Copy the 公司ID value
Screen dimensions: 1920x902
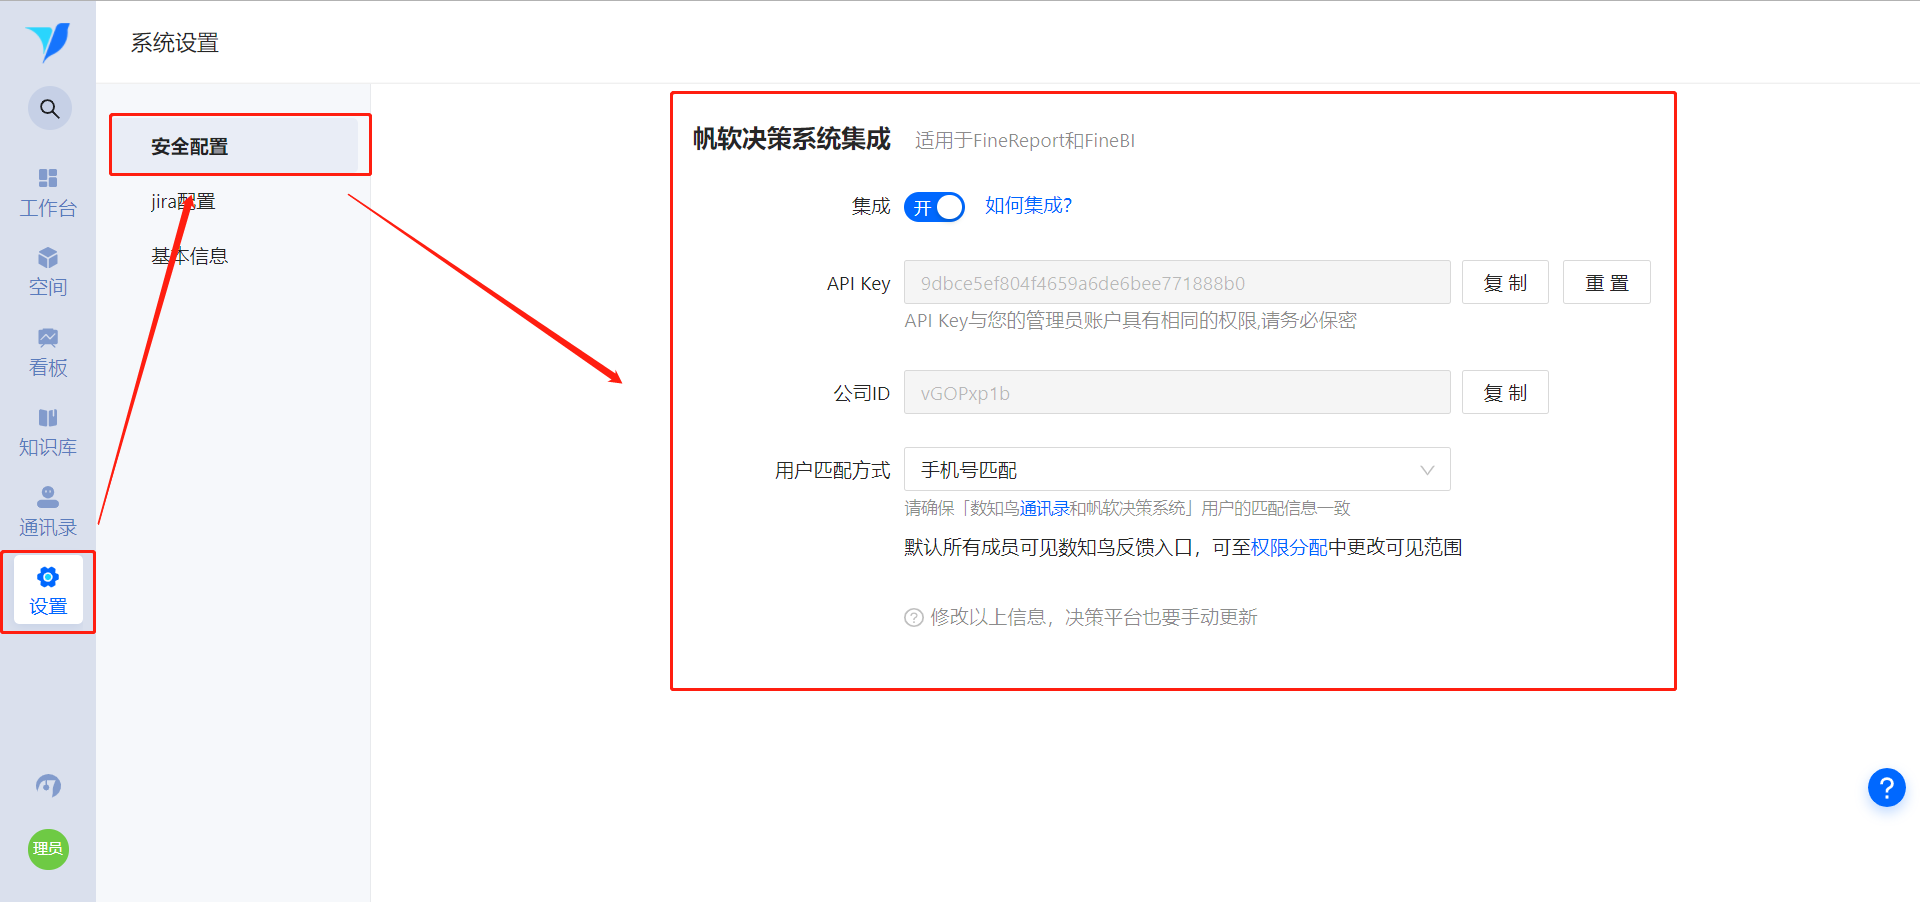pyautogui.click(x=1505, y=392)
